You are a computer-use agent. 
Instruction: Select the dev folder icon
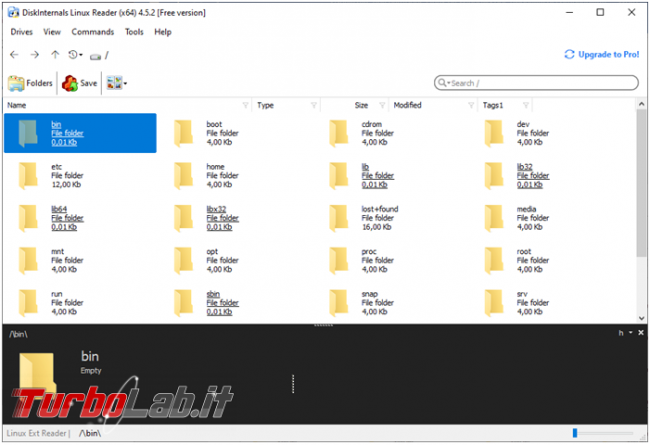pyautogui.click(x=494, y=134)
